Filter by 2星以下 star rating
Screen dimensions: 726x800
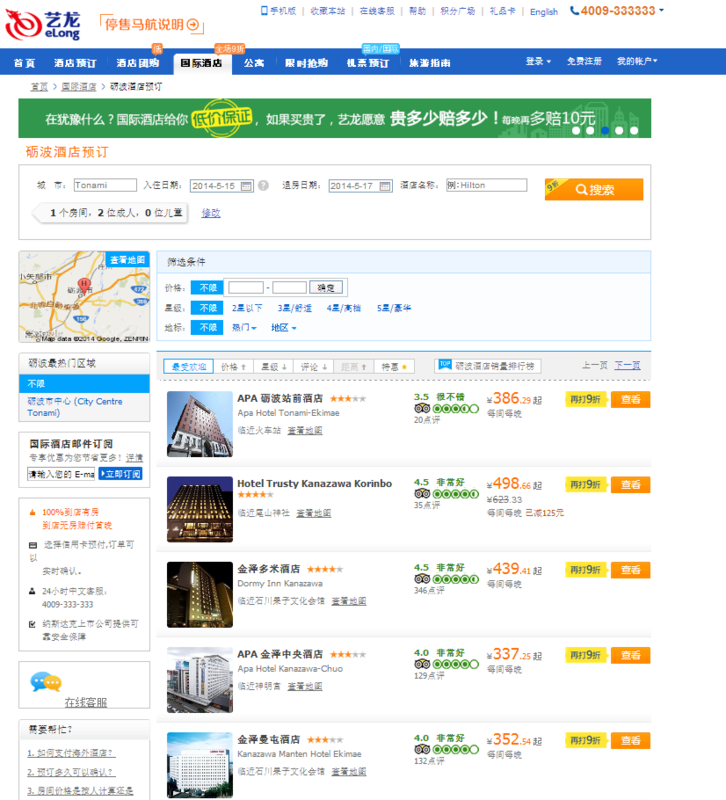pos(247,308)
